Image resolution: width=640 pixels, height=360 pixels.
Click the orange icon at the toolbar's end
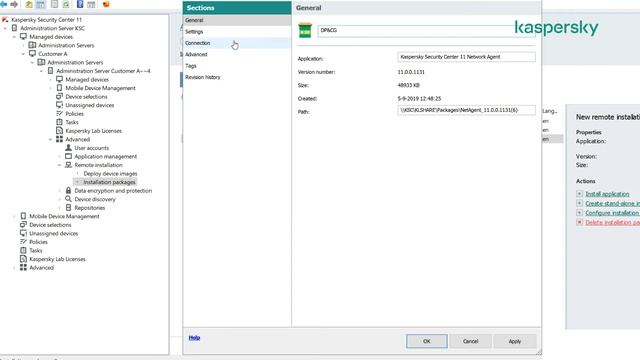pos(106,4)
